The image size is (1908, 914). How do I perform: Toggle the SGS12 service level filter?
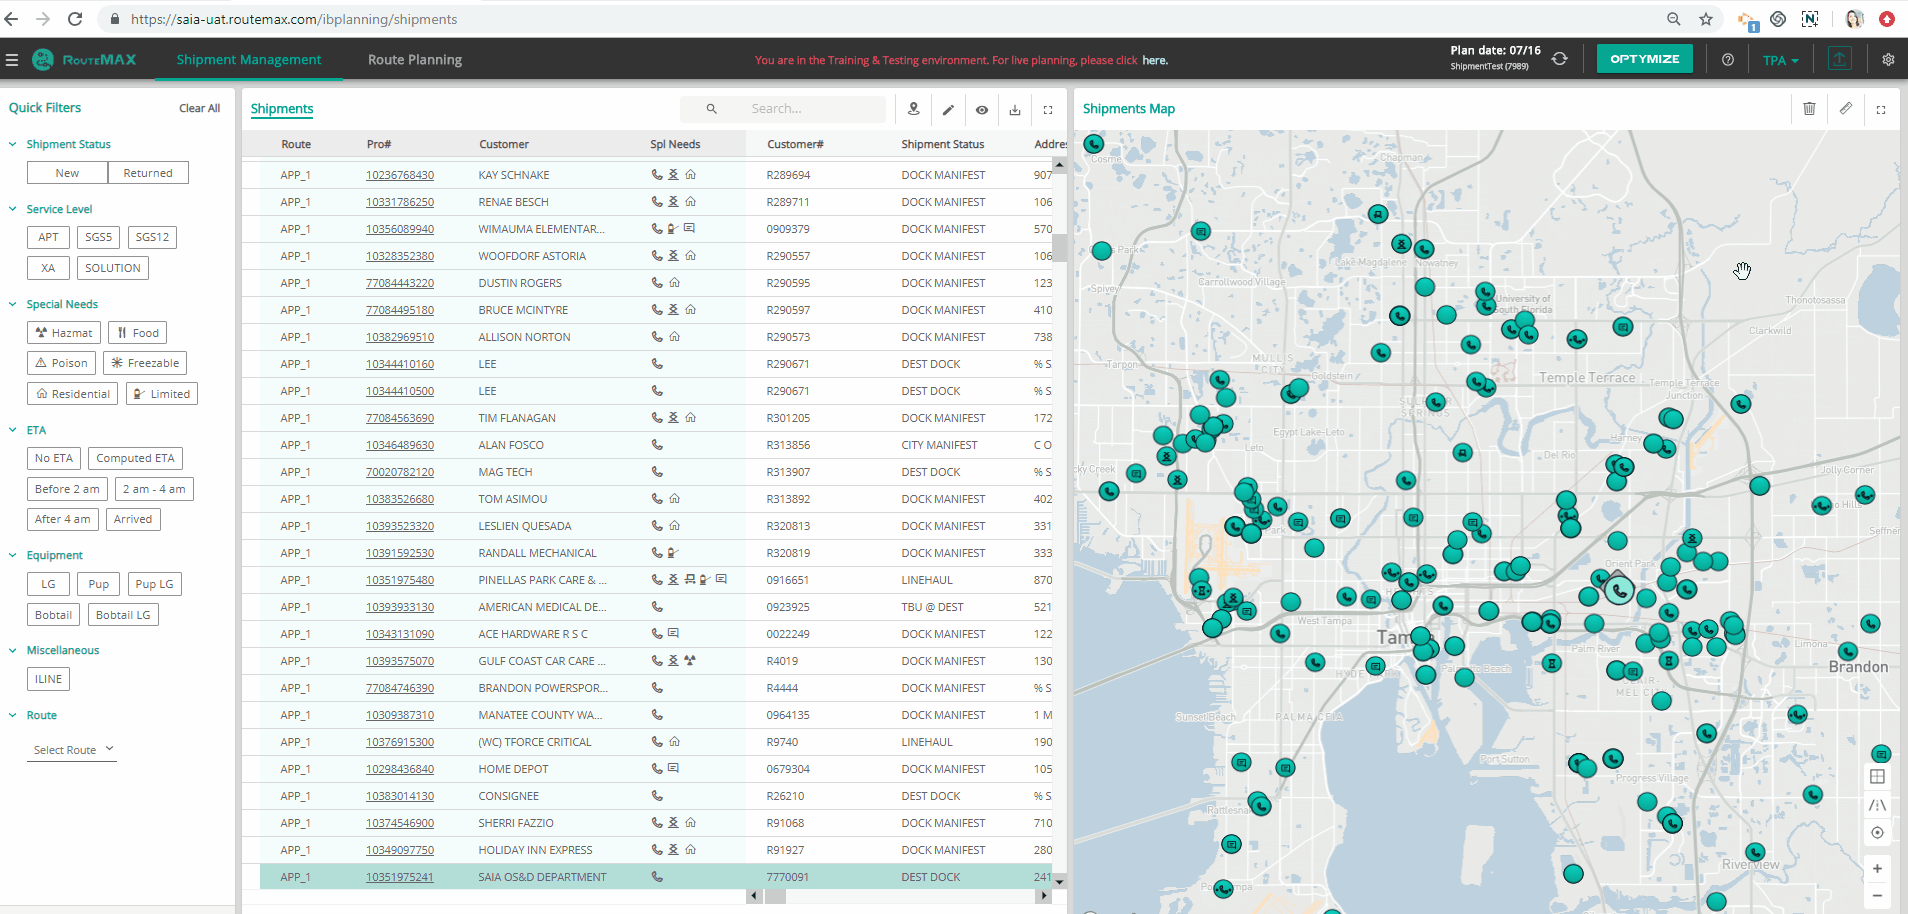152,238
